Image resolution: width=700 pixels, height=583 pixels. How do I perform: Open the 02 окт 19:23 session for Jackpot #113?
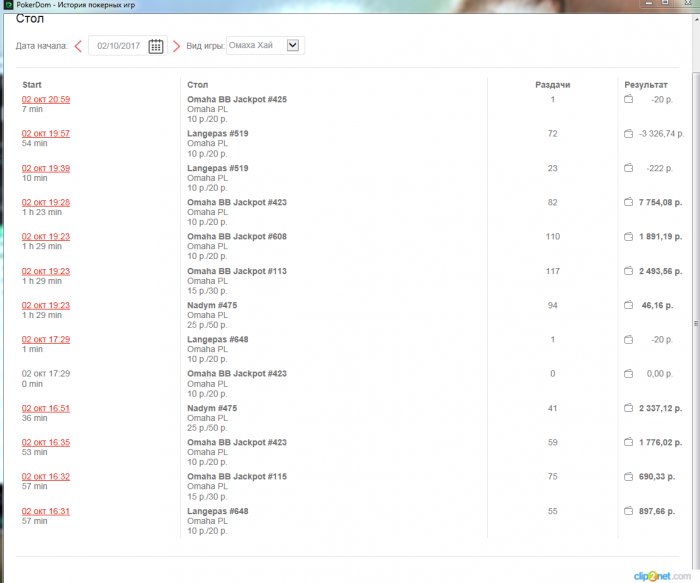[x=46, y=271]
